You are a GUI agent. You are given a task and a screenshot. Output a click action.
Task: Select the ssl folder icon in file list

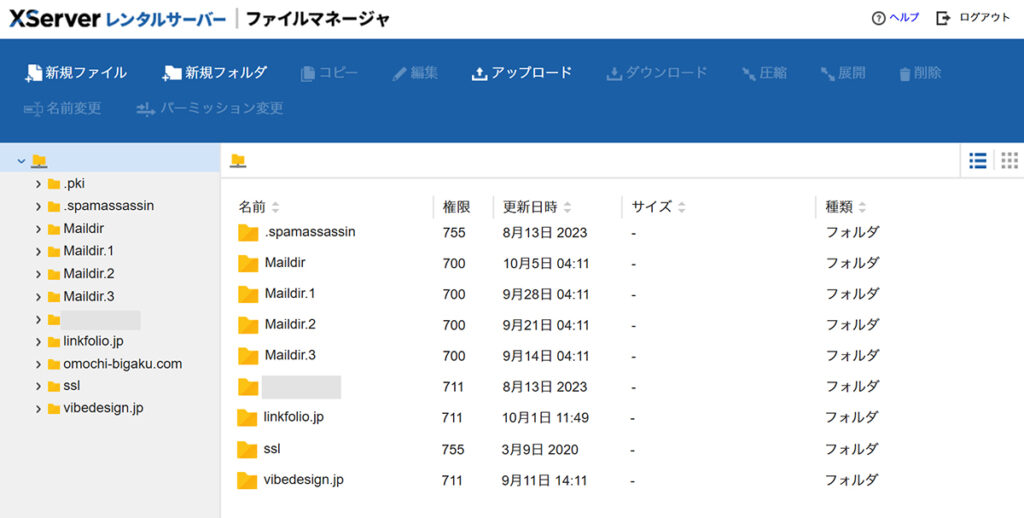tap(247, 449)
